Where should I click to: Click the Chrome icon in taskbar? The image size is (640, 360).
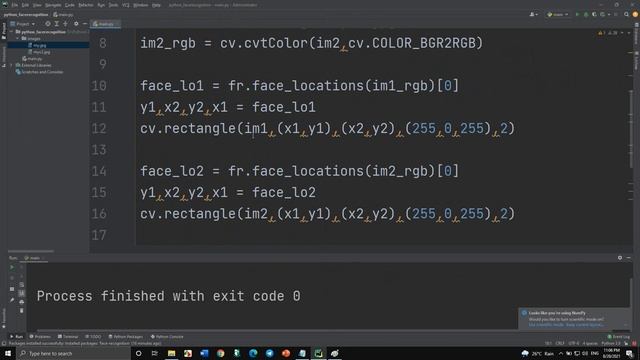click(x=220, y=353)
